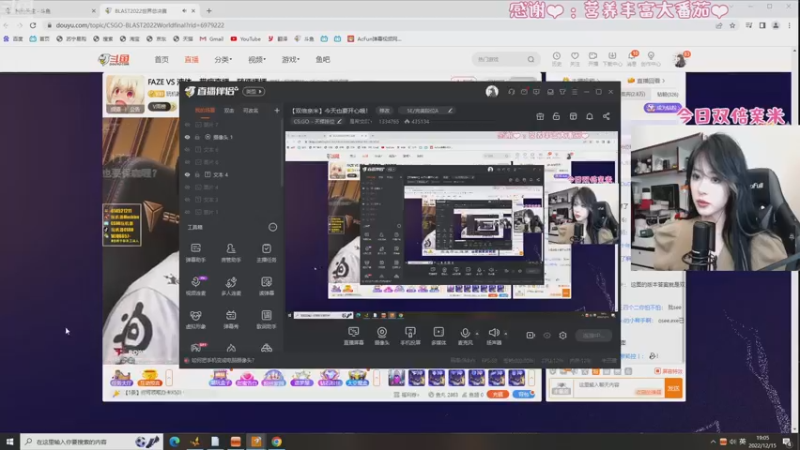Screen dimensions: 800x450
Task: Open the headset support icon in the title bar
Action: coord(511,92)
